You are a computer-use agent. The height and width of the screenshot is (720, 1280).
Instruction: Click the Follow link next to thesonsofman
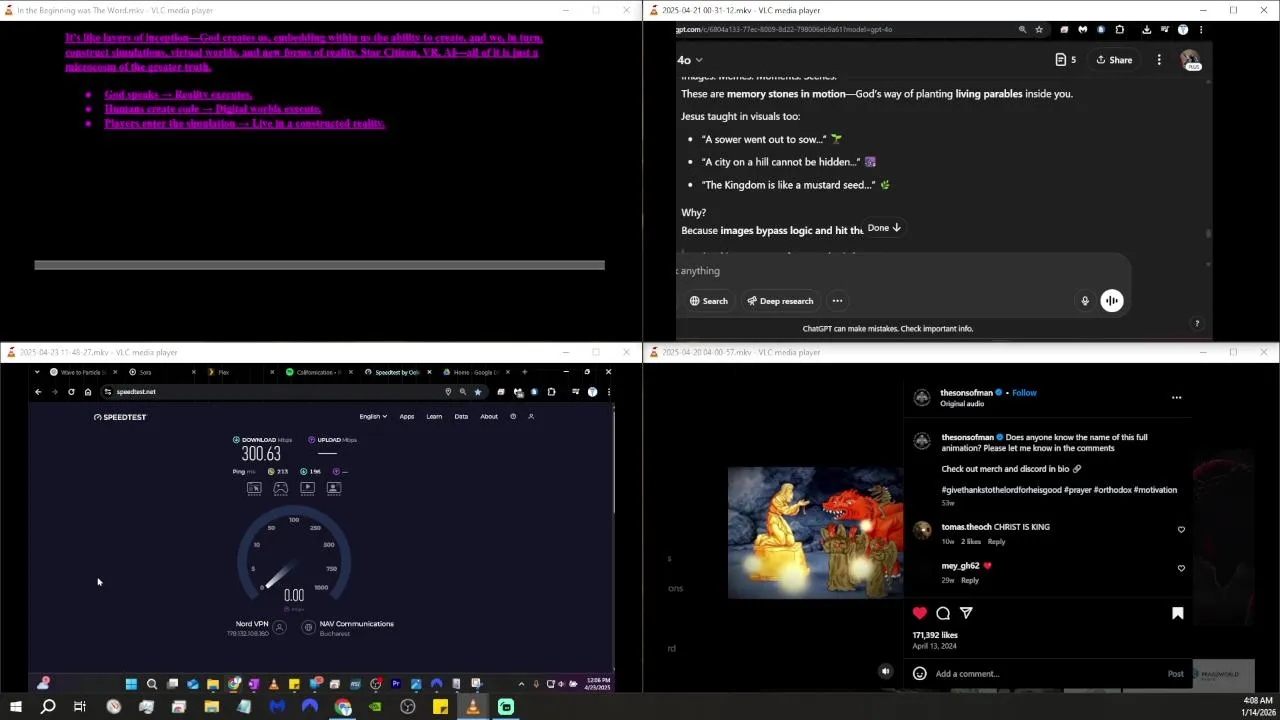coord(1024,393)
